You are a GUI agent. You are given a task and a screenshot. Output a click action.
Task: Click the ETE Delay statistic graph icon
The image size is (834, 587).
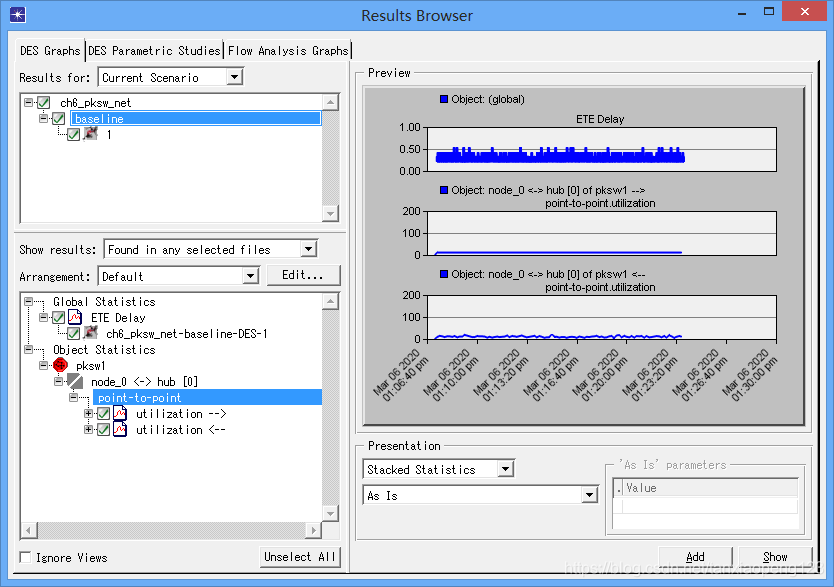pos(75,317)
